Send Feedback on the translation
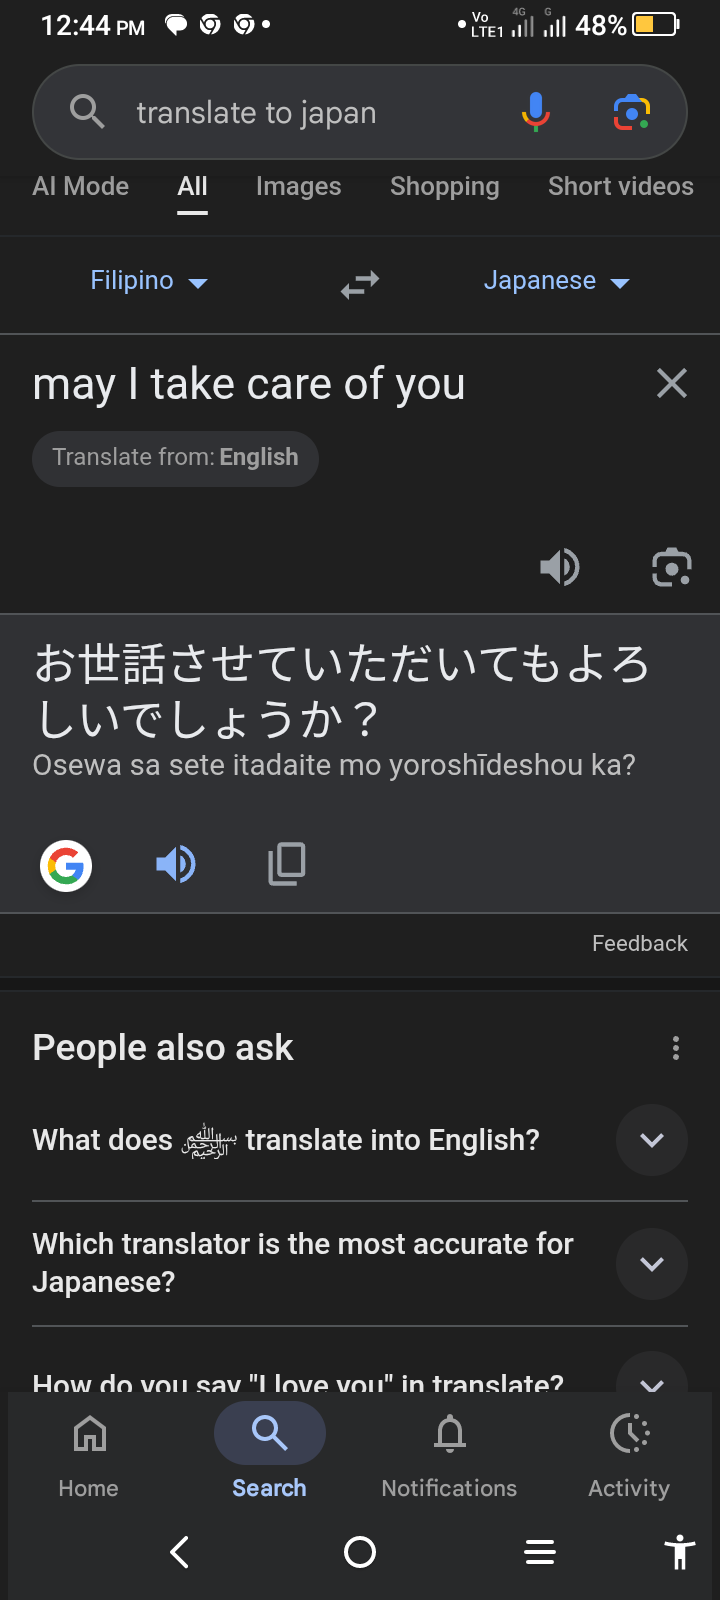 pyautogui.click(x=639, y=944)
